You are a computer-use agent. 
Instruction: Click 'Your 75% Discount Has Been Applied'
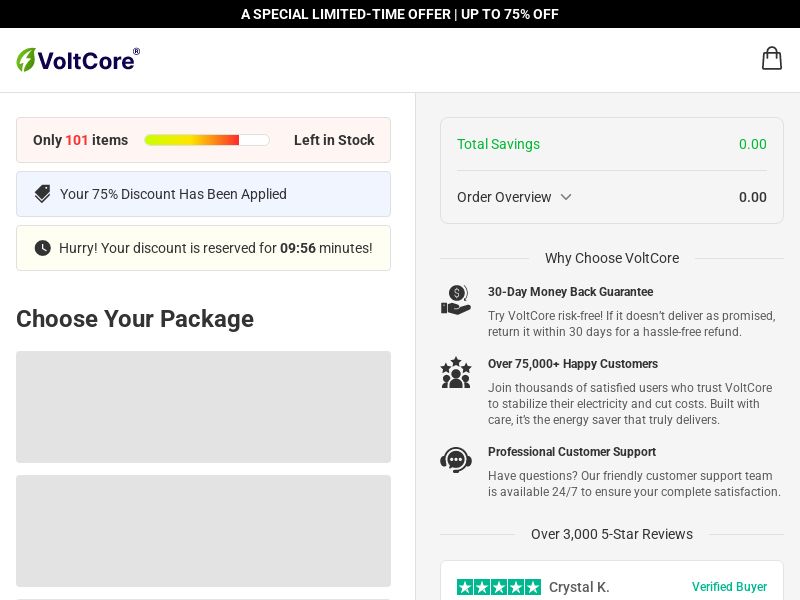click(x=173, y=194)
